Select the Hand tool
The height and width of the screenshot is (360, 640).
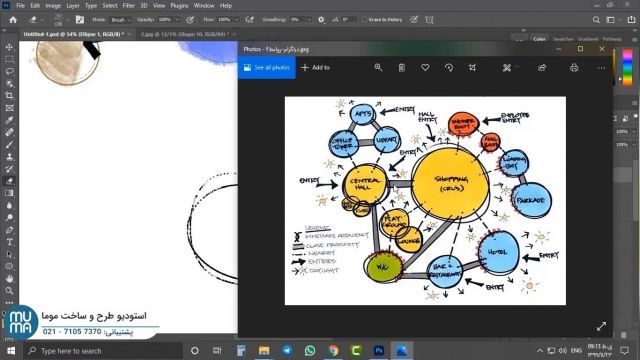pyautogui.click(x=9, y=279)
